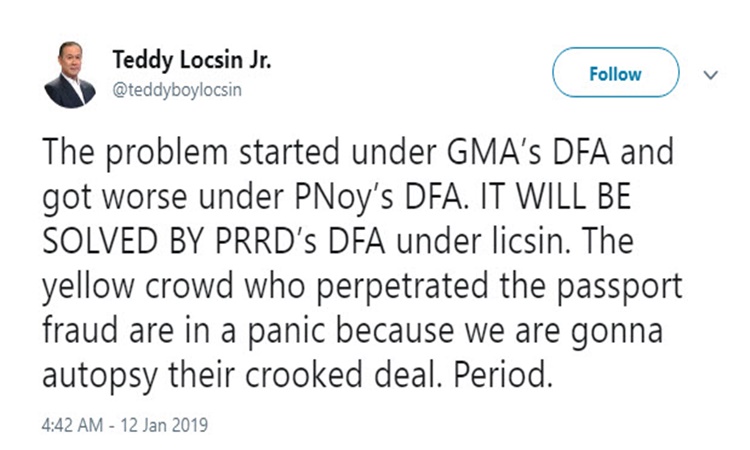Image resolution: width=750 pixels, height=450 pixels.
Task: Click the word autopsy in the tweet
Action: coord(99,376)
